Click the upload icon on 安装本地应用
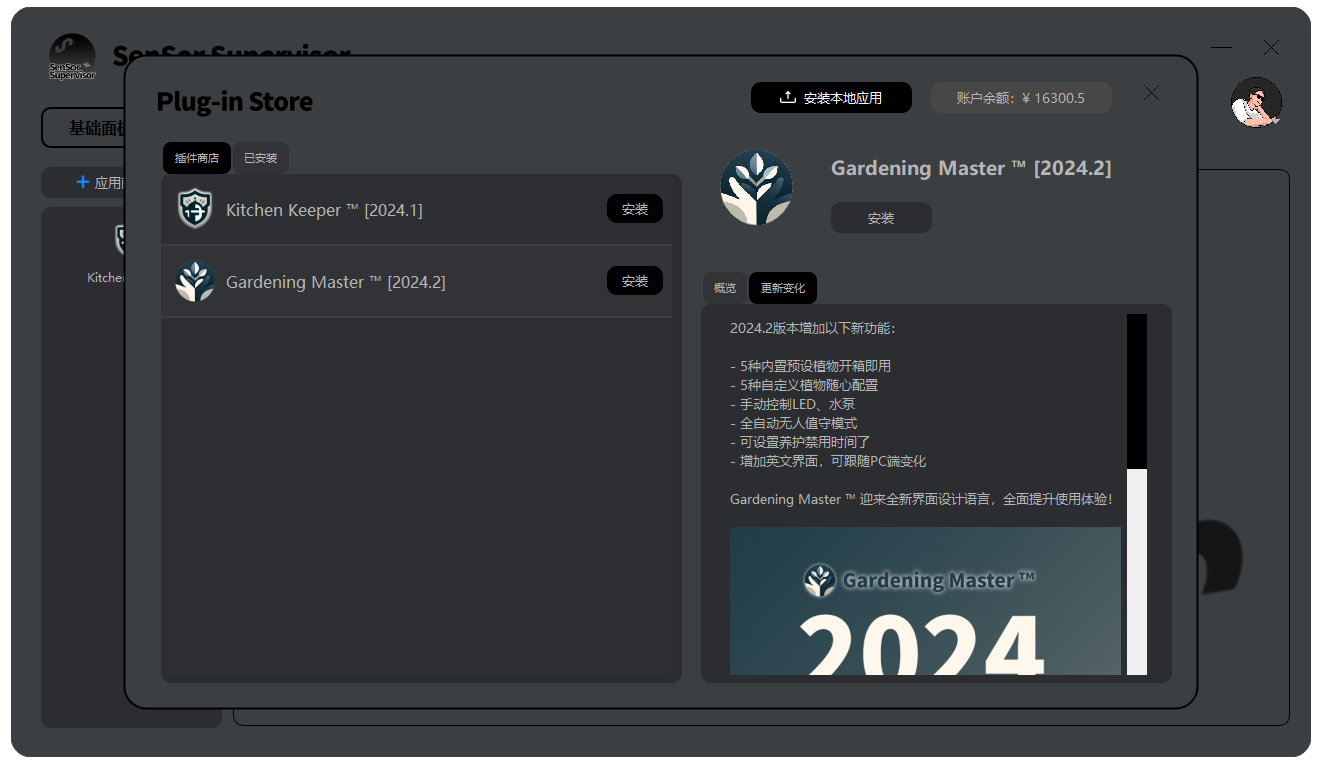The image size is (1323, 767). [x=788, y=97]
